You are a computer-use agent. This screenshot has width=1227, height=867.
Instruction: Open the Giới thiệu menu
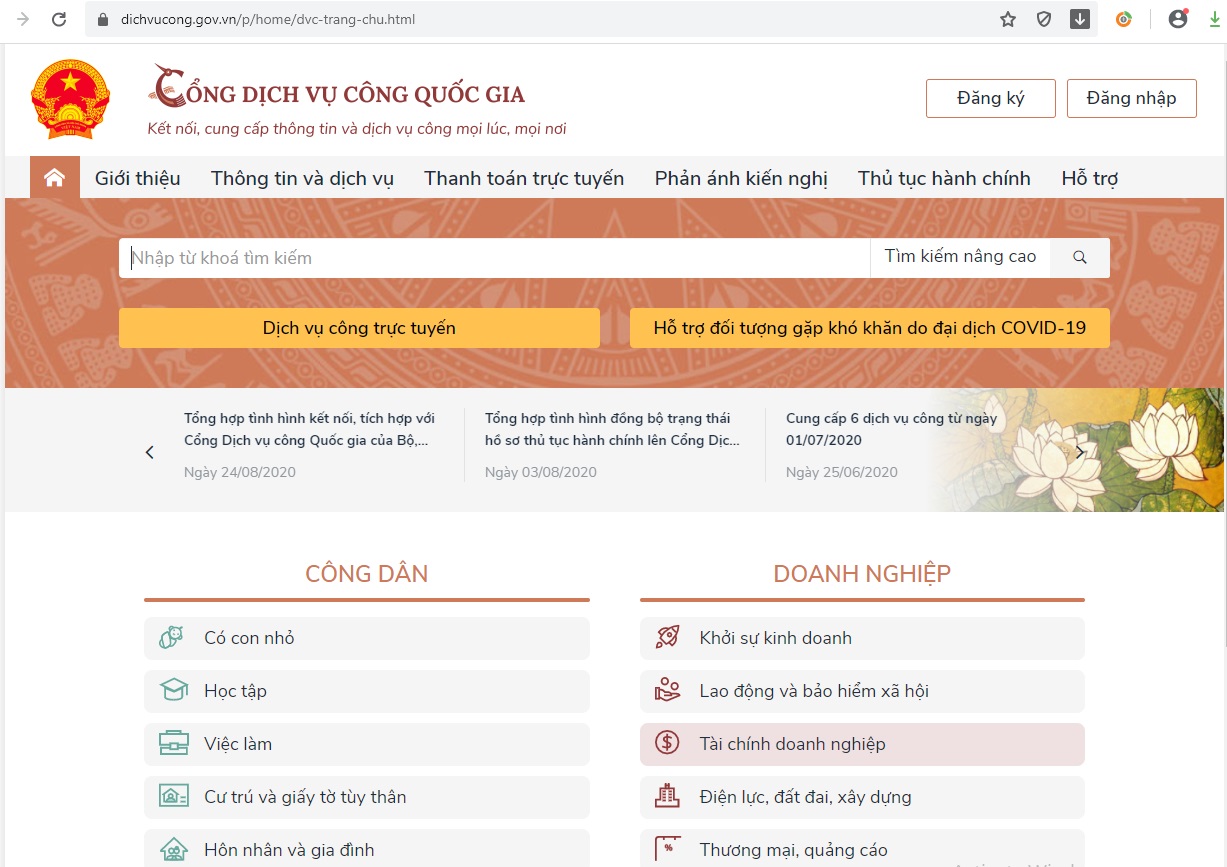pos(138,178)
